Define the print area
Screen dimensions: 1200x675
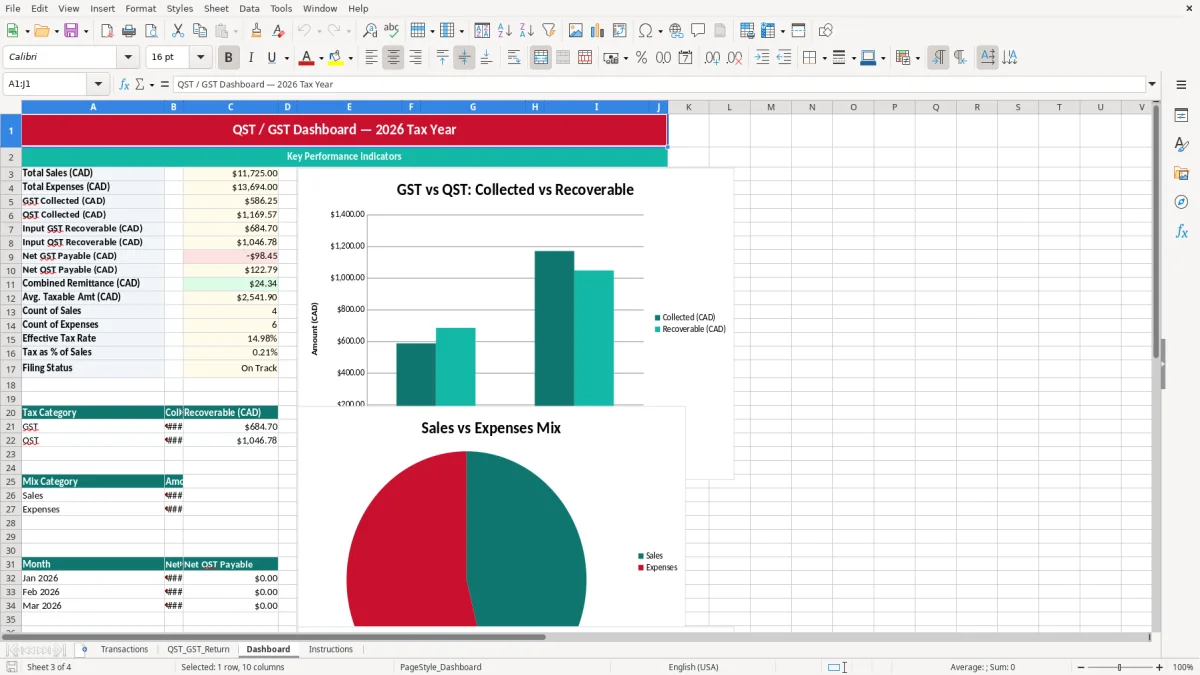pos(747,31)
